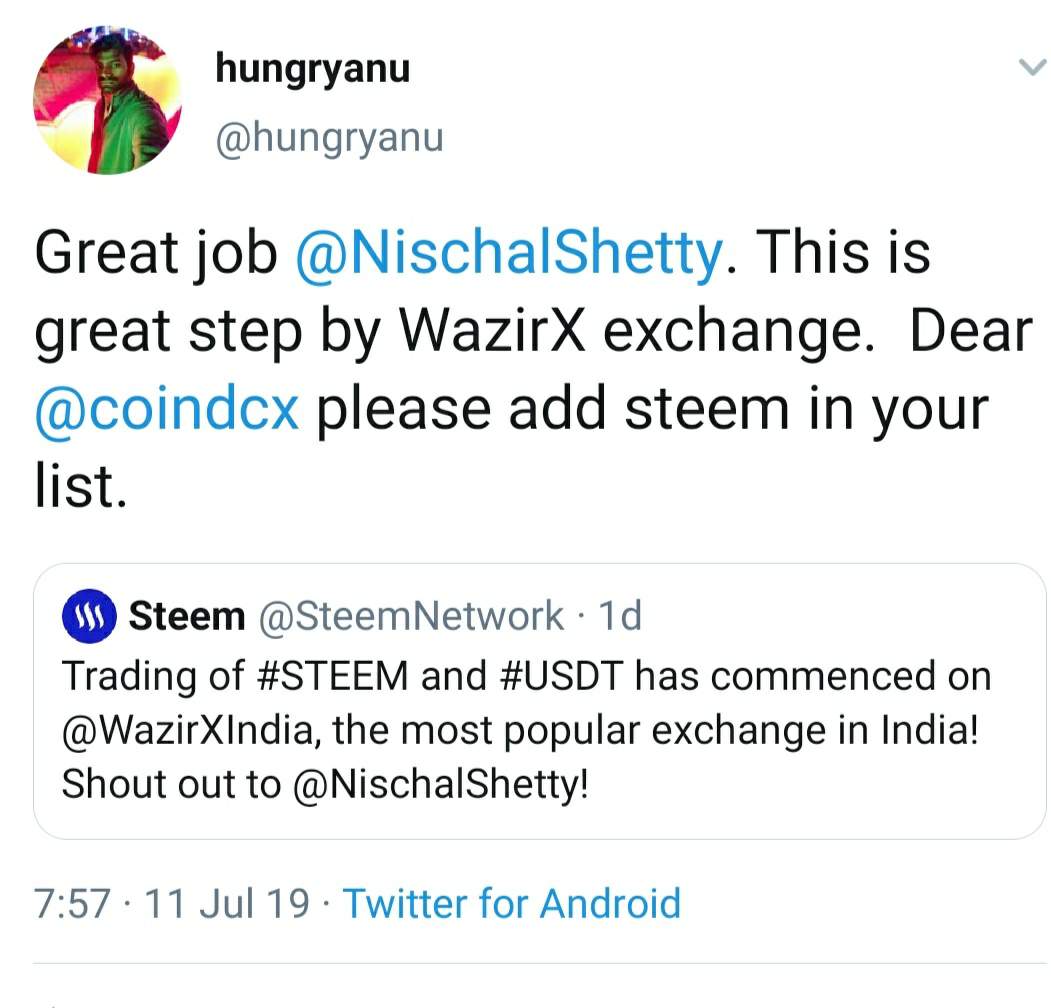Open the @hungryanu handle
This screenshot has height=1008, width=1051.
point(329,138)
